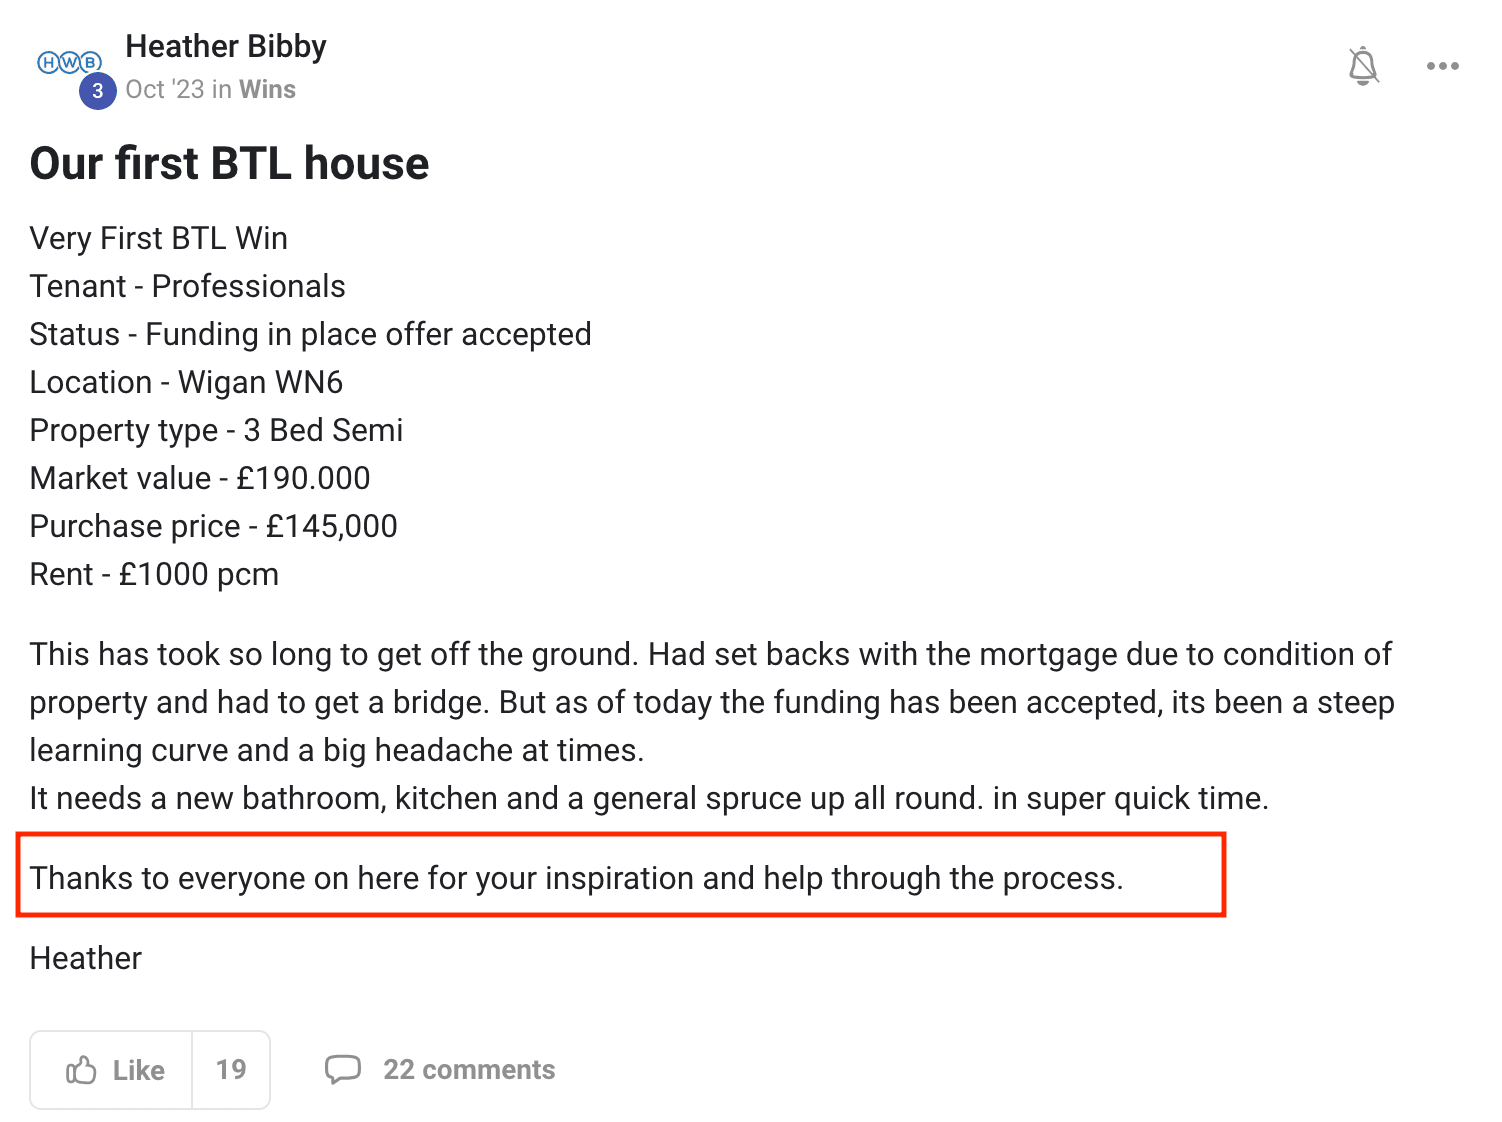Click the 'Property type - 3 Bed Semi' line

click(216, 430)
